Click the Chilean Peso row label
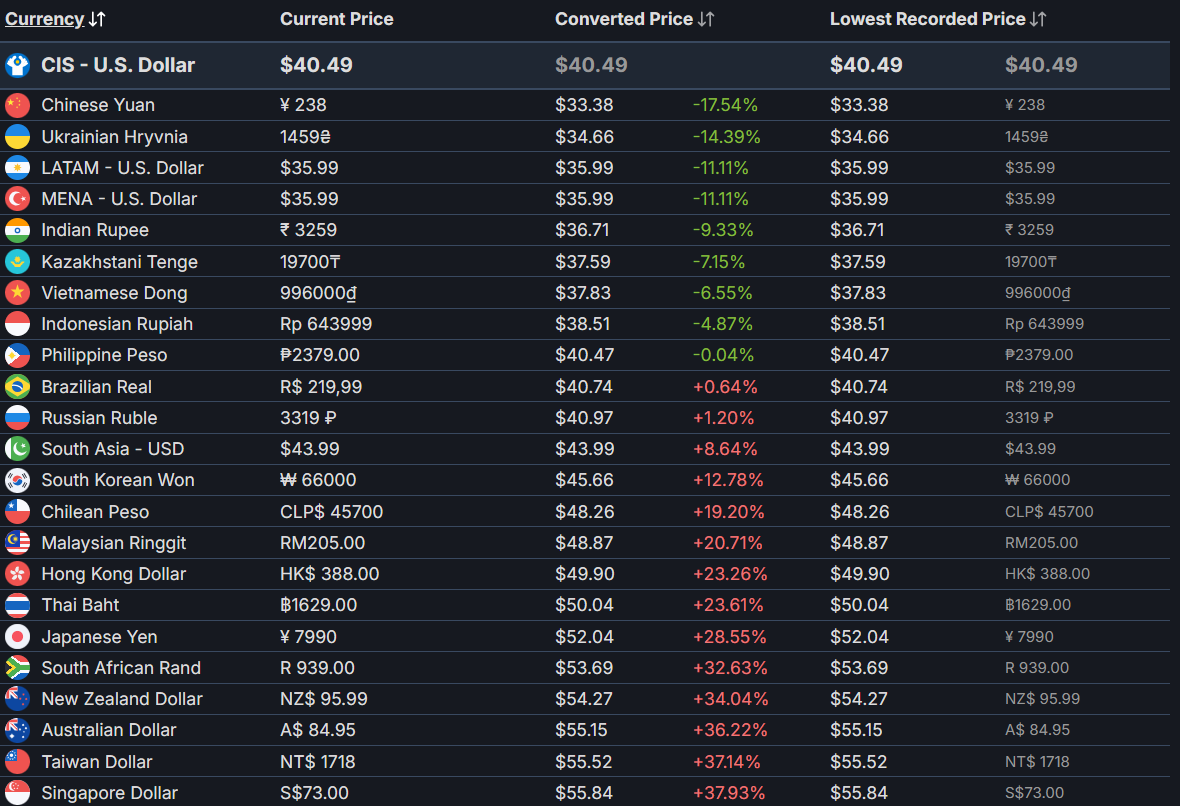 point(95,512)
